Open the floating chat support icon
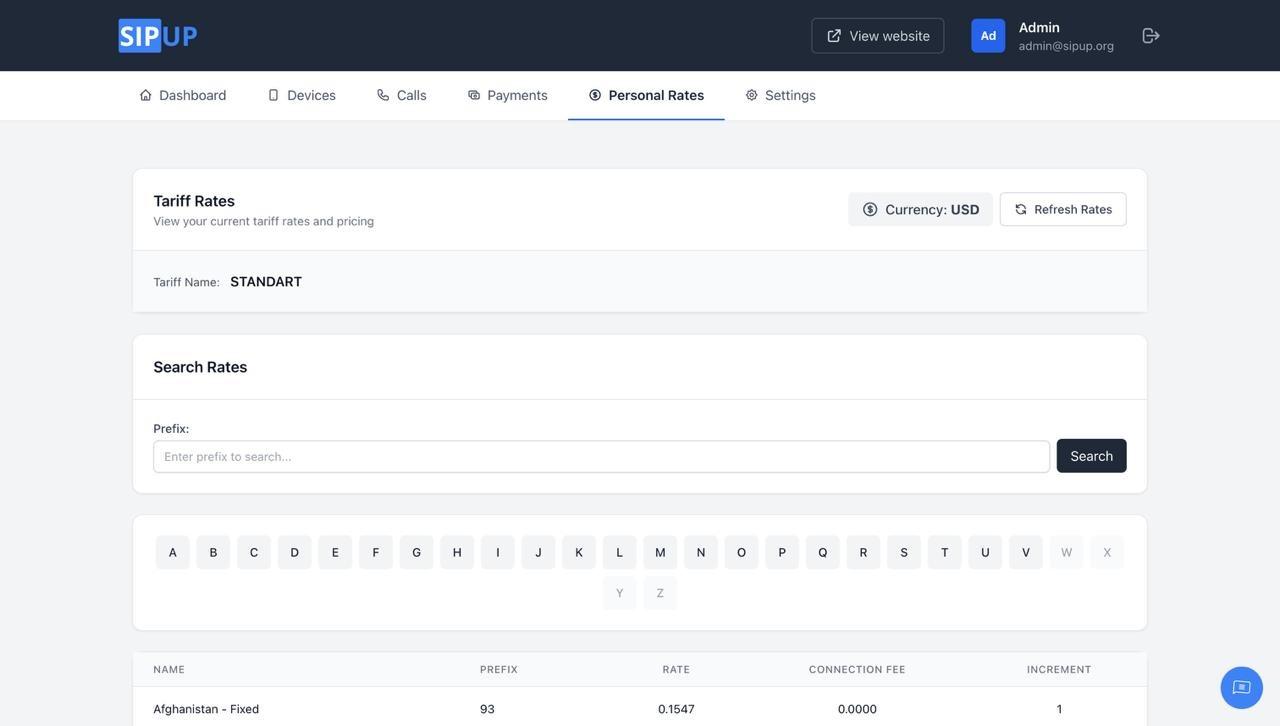Image resolution: width=1280 pixels, height=726 pixels. [x=1241, y=688]
